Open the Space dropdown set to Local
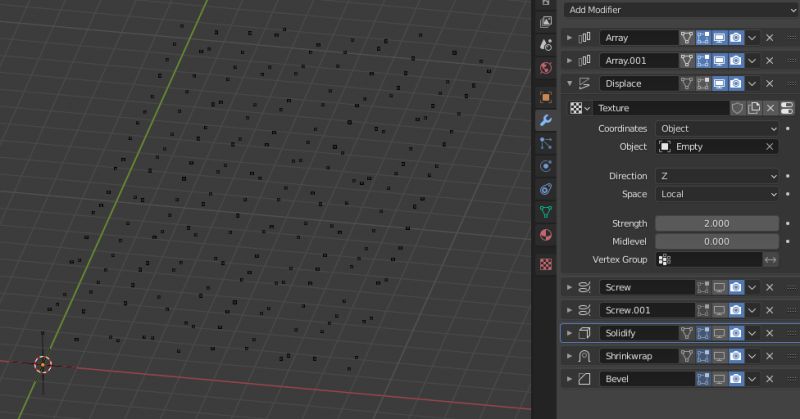 (717, 194)
